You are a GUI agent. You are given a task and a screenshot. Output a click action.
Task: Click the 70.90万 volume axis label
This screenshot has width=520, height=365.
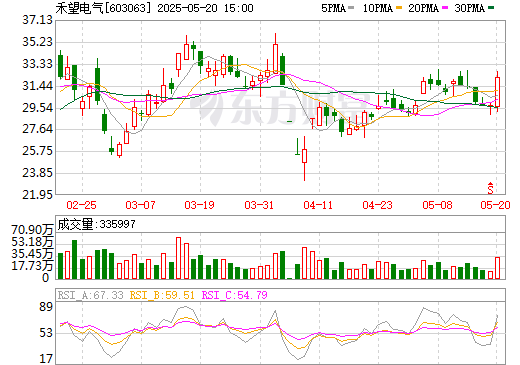[x=32, y=230]
